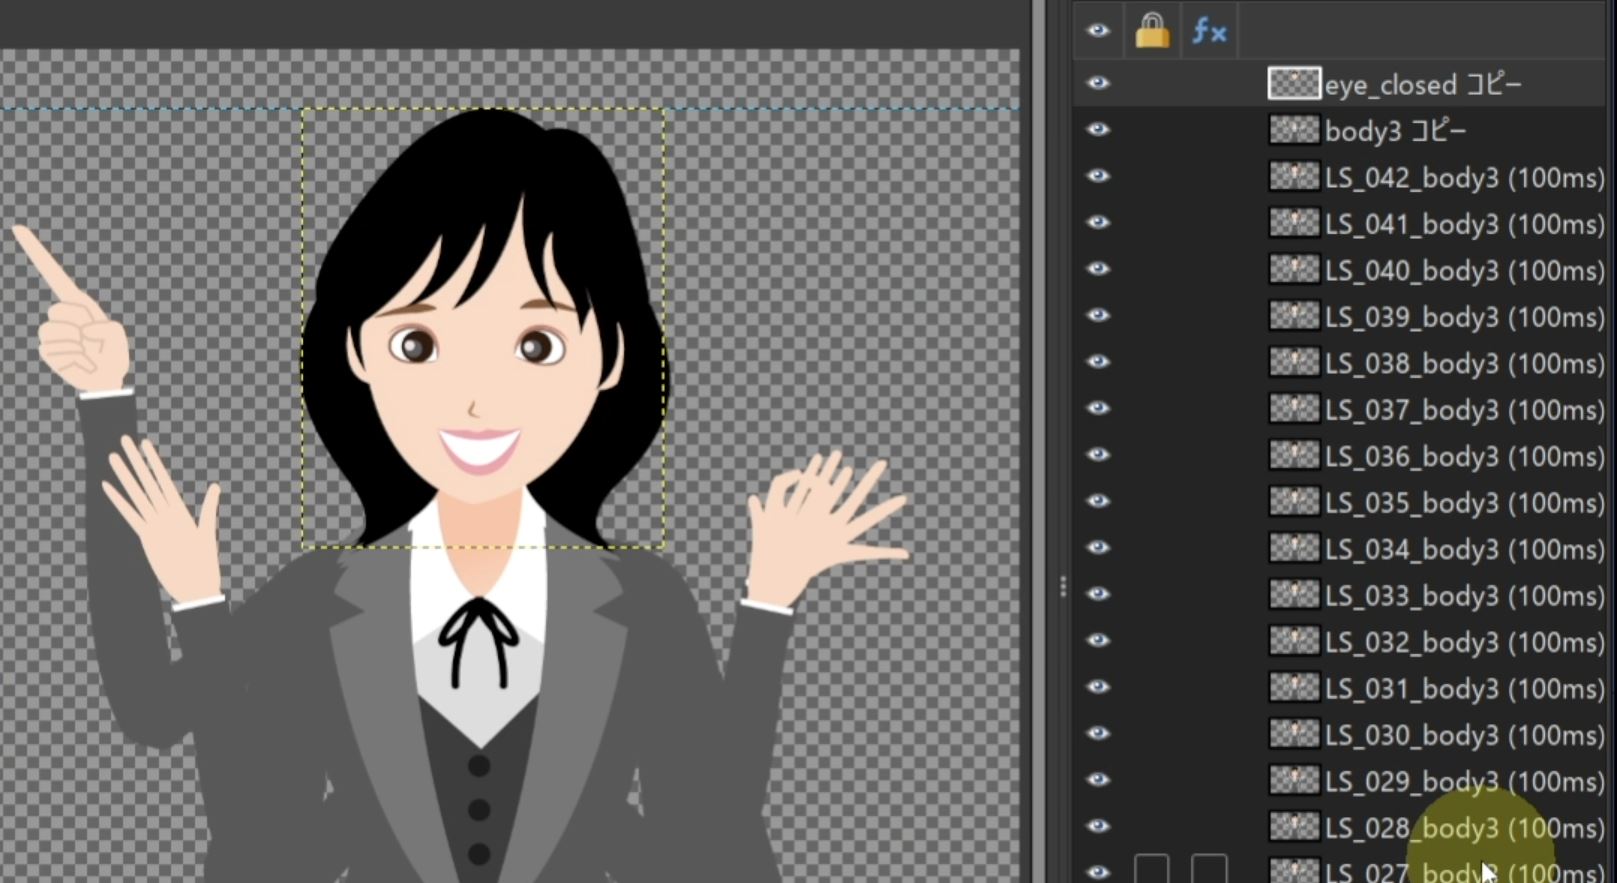
Task: Click the LS_029_body3 layer thumbnail
Action: (x=1293, y=780)
